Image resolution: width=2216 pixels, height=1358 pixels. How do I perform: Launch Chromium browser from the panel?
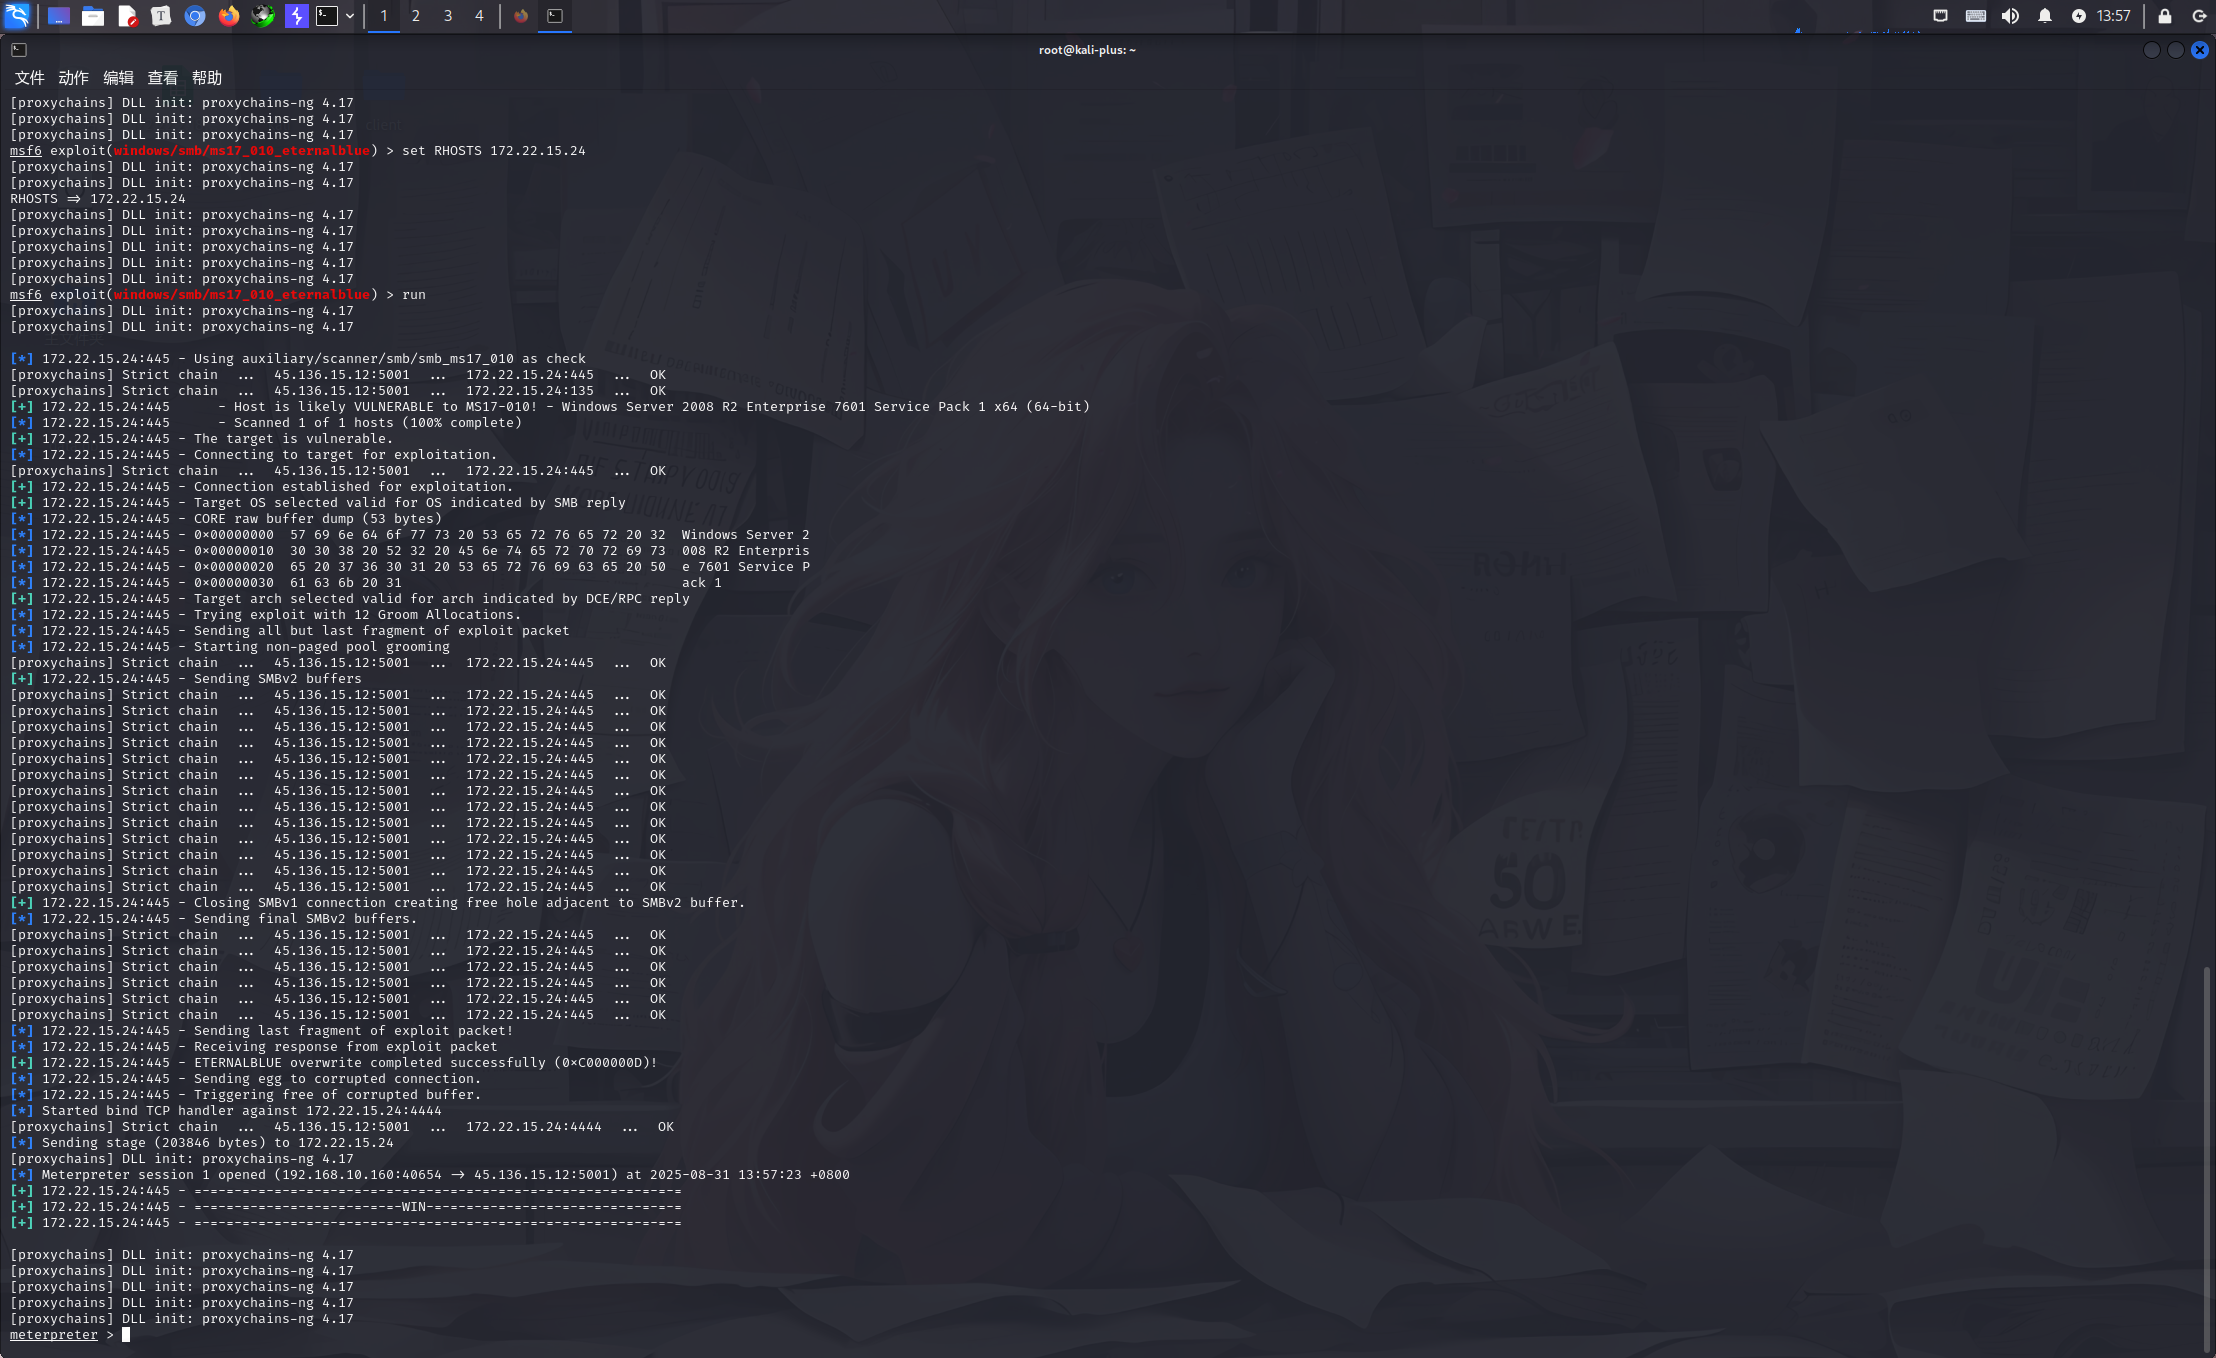tap(195, 16)
